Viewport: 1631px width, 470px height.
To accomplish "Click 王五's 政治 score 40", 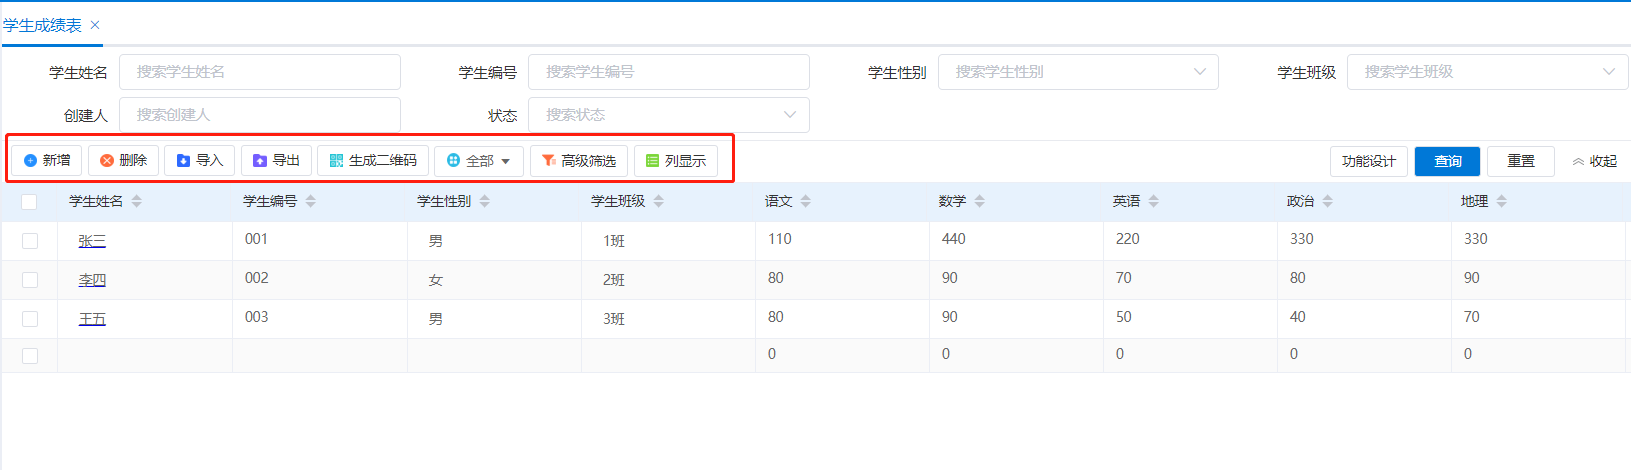I will pyautogui.click(x=1298, y=317).
